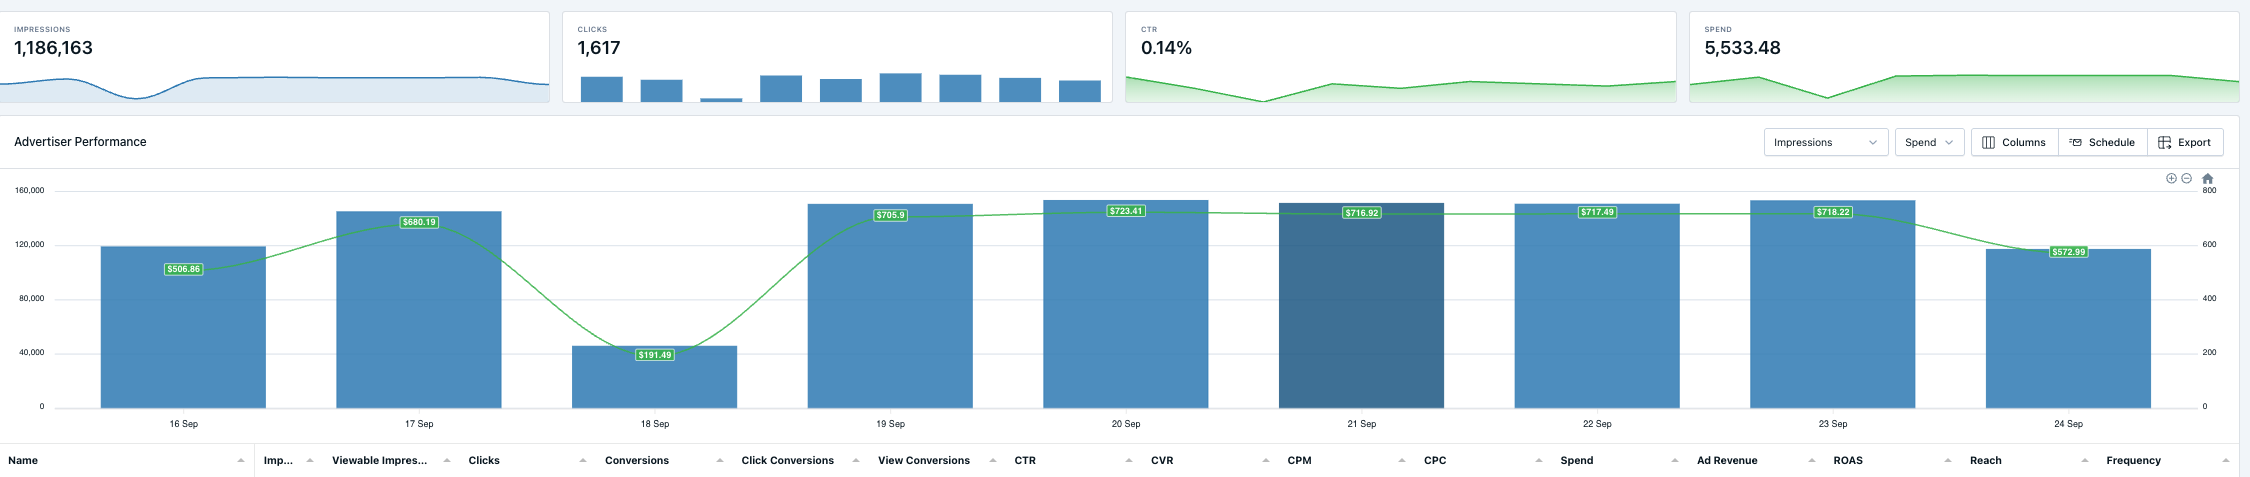The height and width of the screenshot is (477, 2250).
Task: Click the sort arrow in Conversions column
Action: pyautogui.click(x=719, y=460)
